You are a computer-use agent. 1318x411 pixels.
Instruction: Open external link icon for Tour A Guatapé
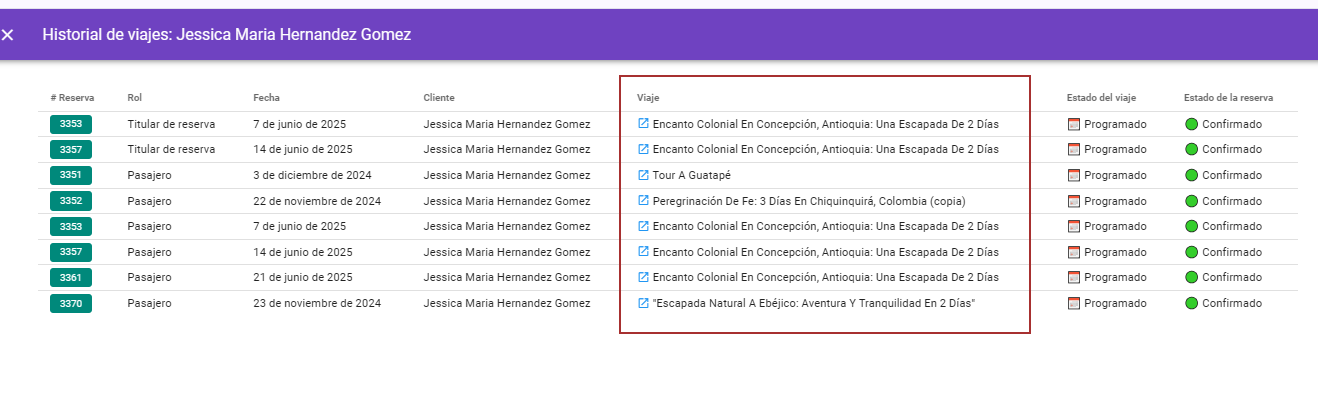(x=643, y=175)
